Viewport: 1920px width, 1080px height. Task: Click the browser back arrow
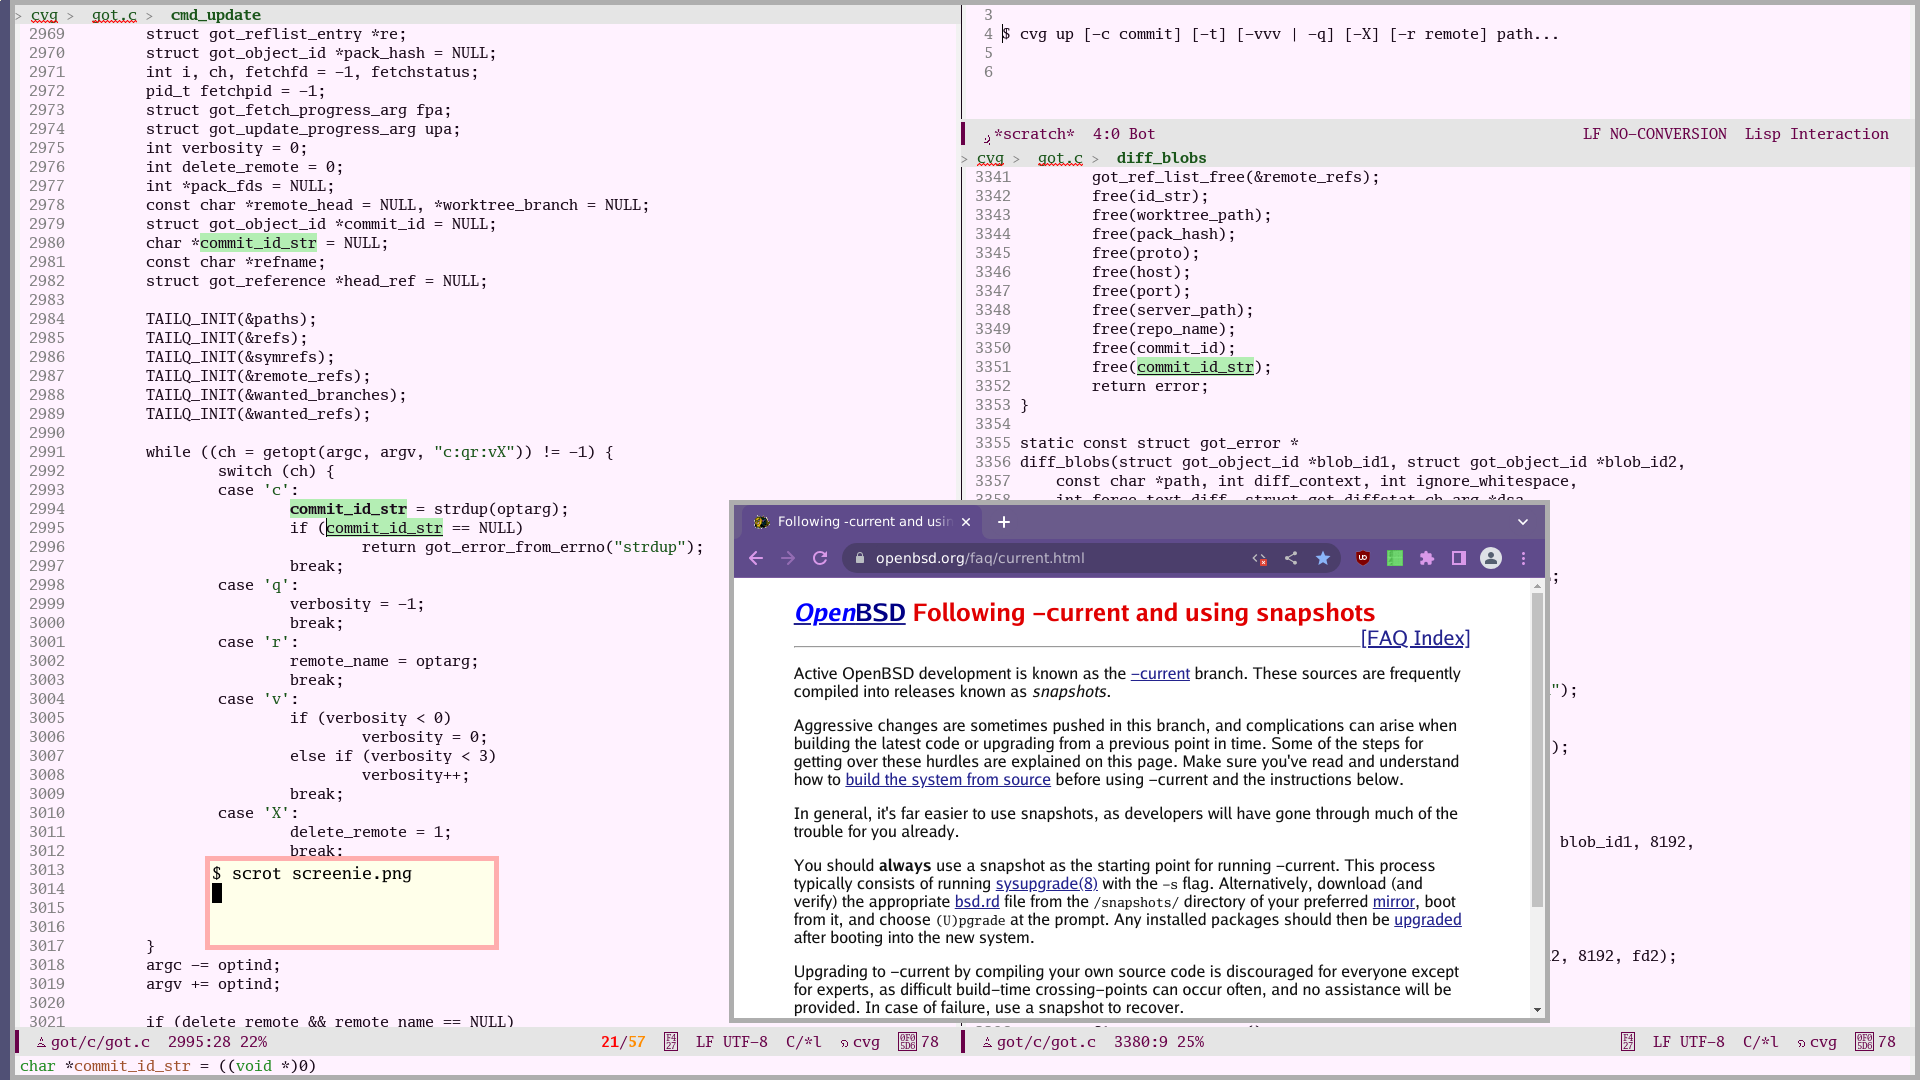(756, 558)
